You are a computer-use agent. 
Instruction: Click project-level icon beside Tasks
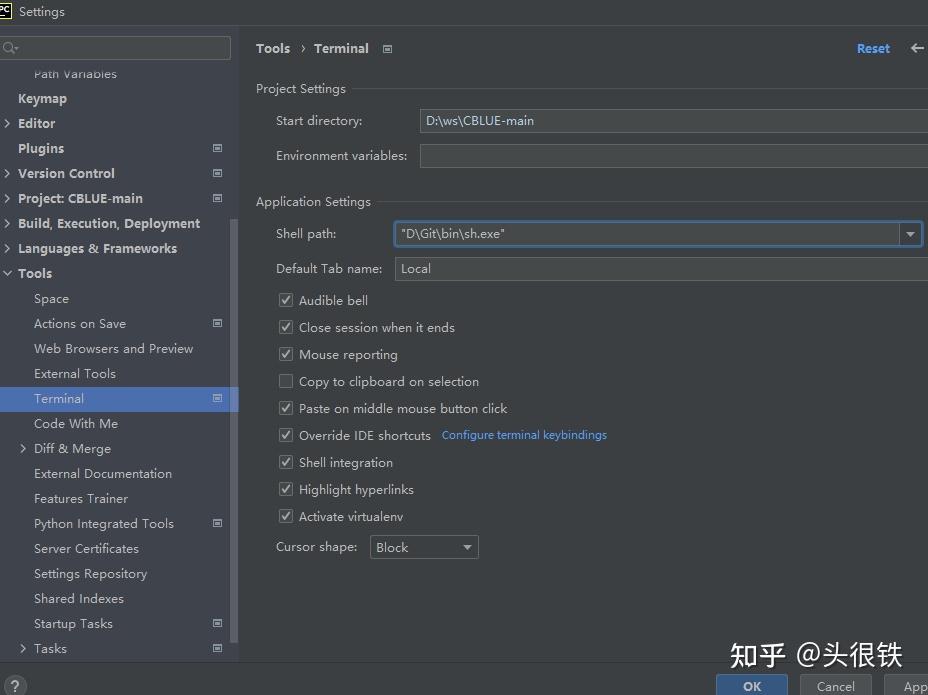[217, 648]
